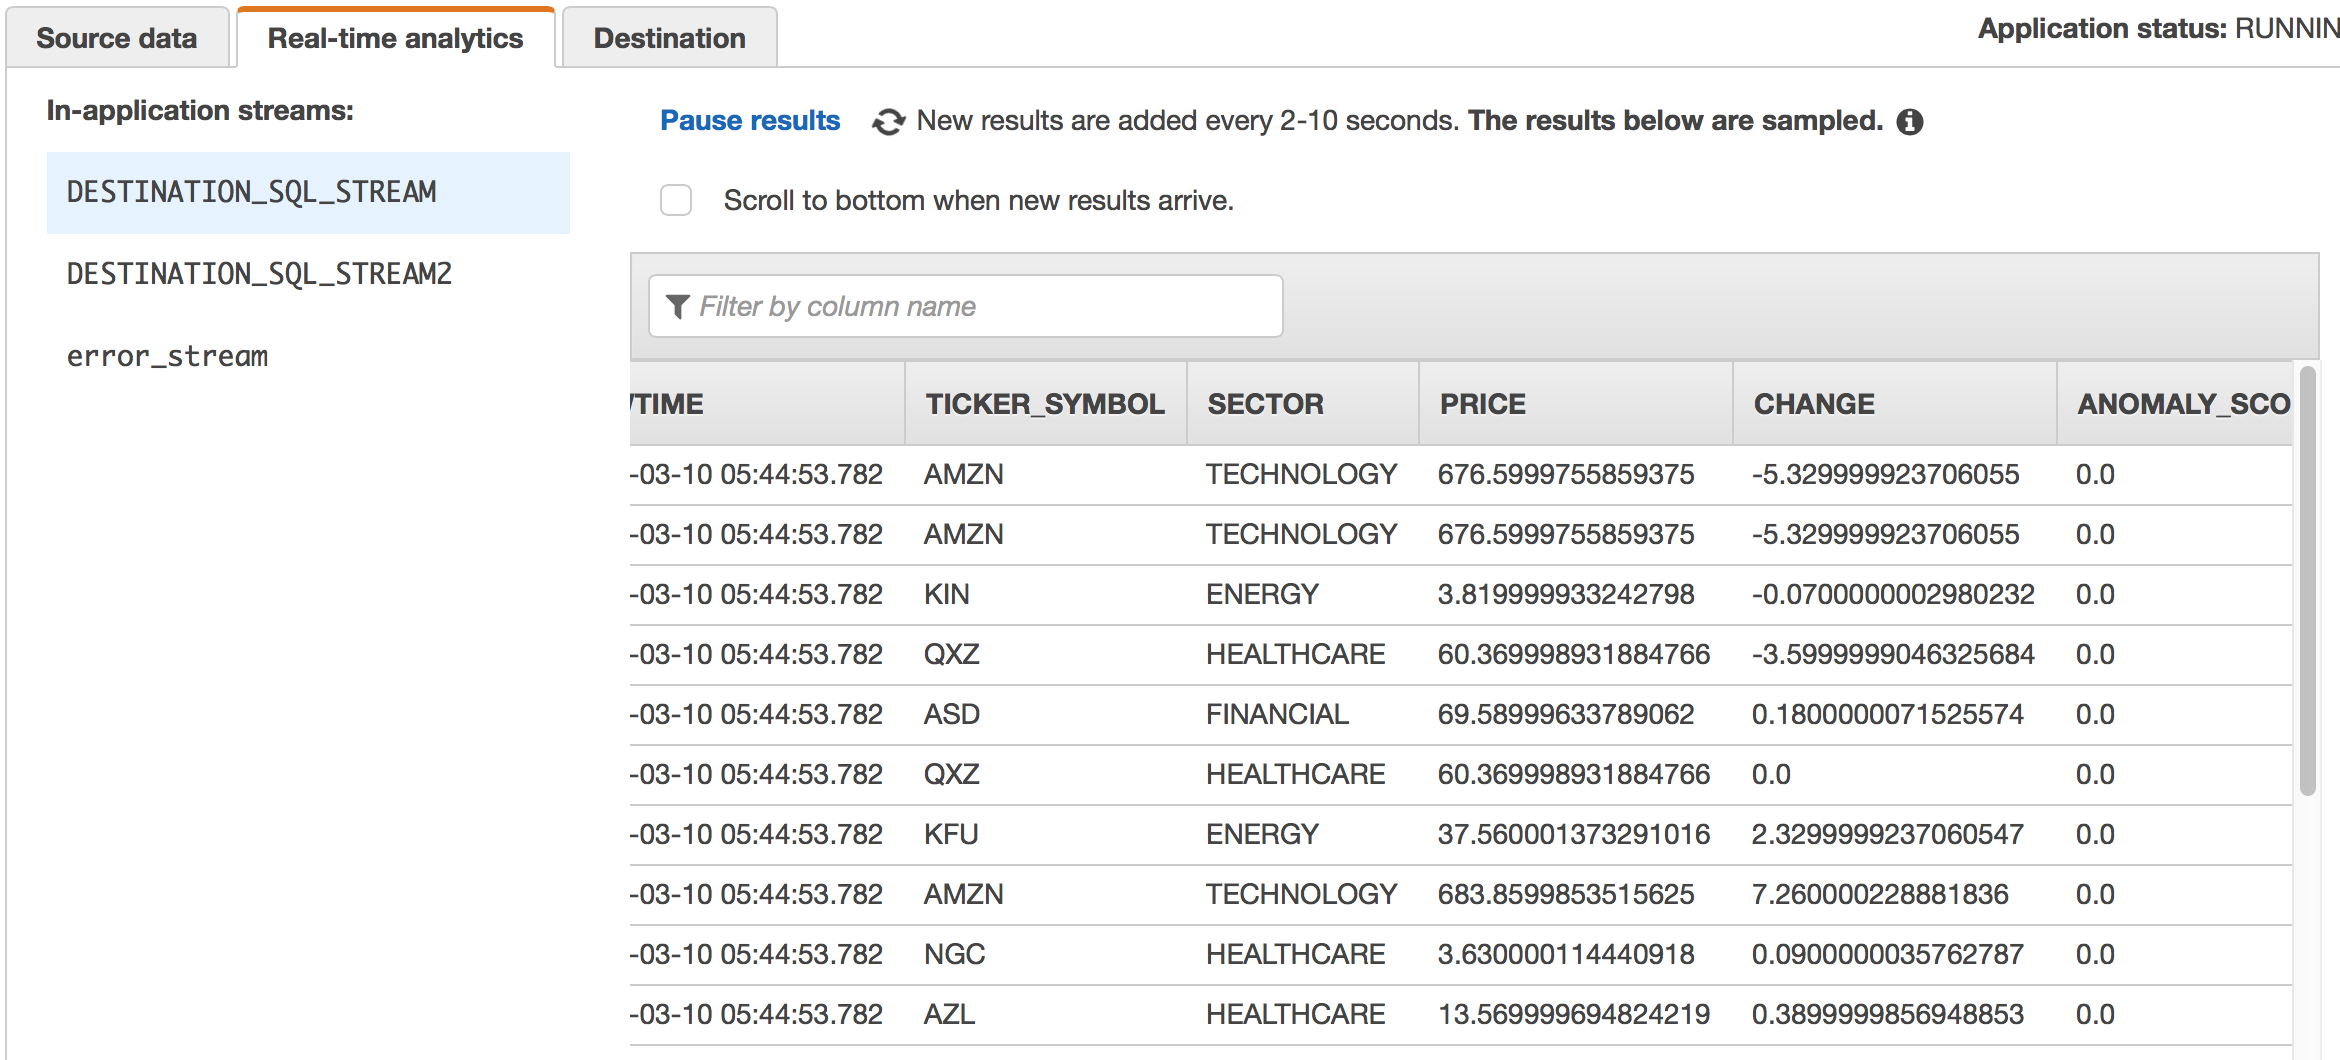Viewport: 2340px width, 1060px height.
Task: Click the ANOMALY_SCORE column header
Action: pos(2180,404)
